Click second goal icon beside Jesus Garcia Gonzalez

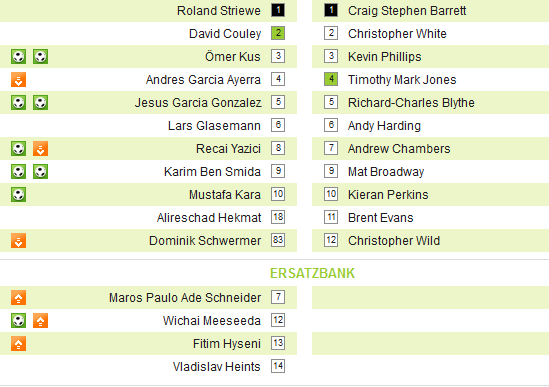[41, 103]
